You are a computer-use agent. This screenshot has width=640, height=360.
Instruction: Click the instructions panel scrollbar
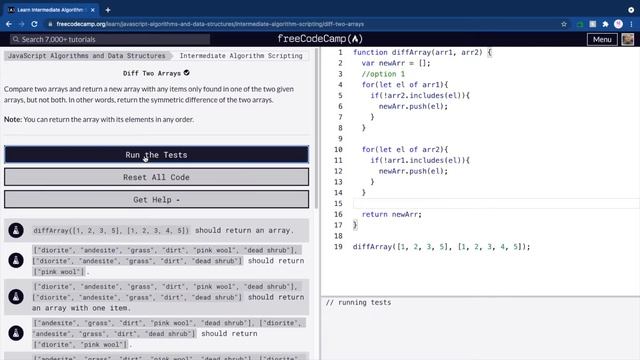[x=317, y=129]
